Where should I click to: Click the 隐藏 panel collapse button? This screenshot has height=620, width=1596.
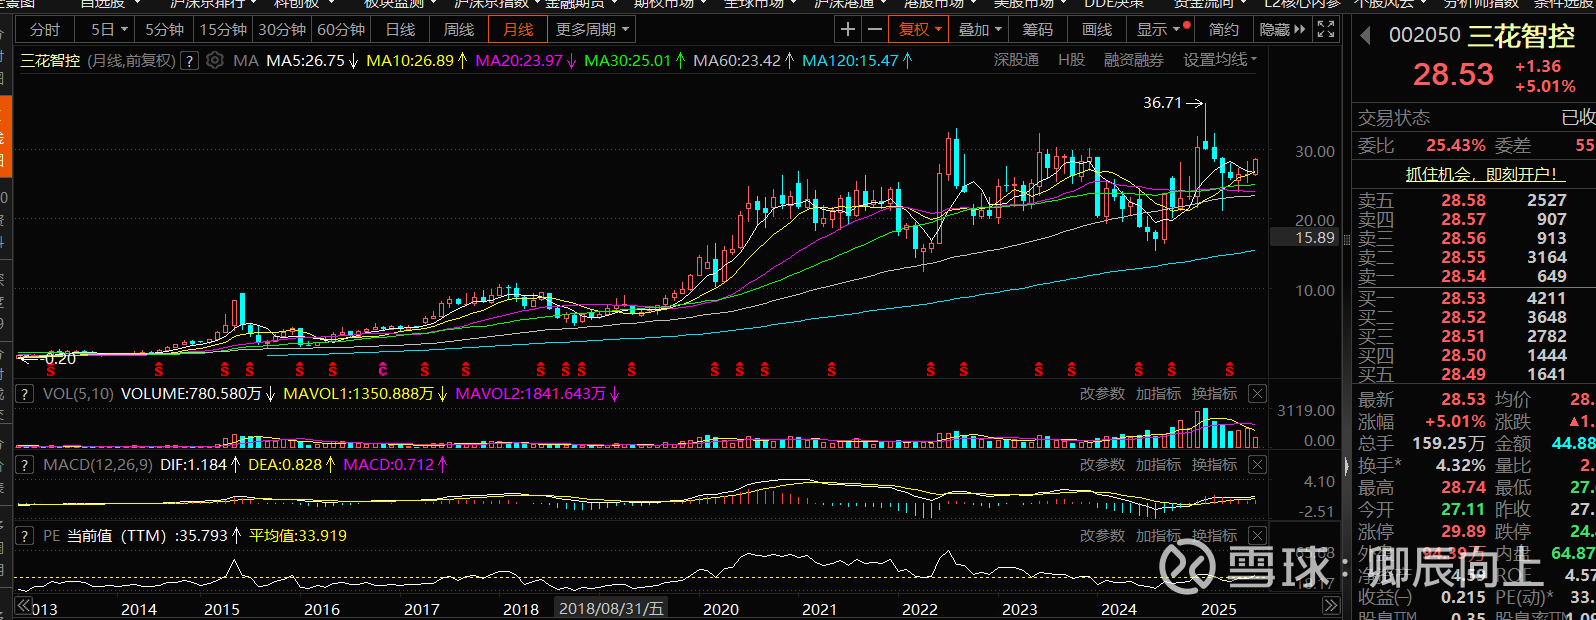pos(1284,29)
